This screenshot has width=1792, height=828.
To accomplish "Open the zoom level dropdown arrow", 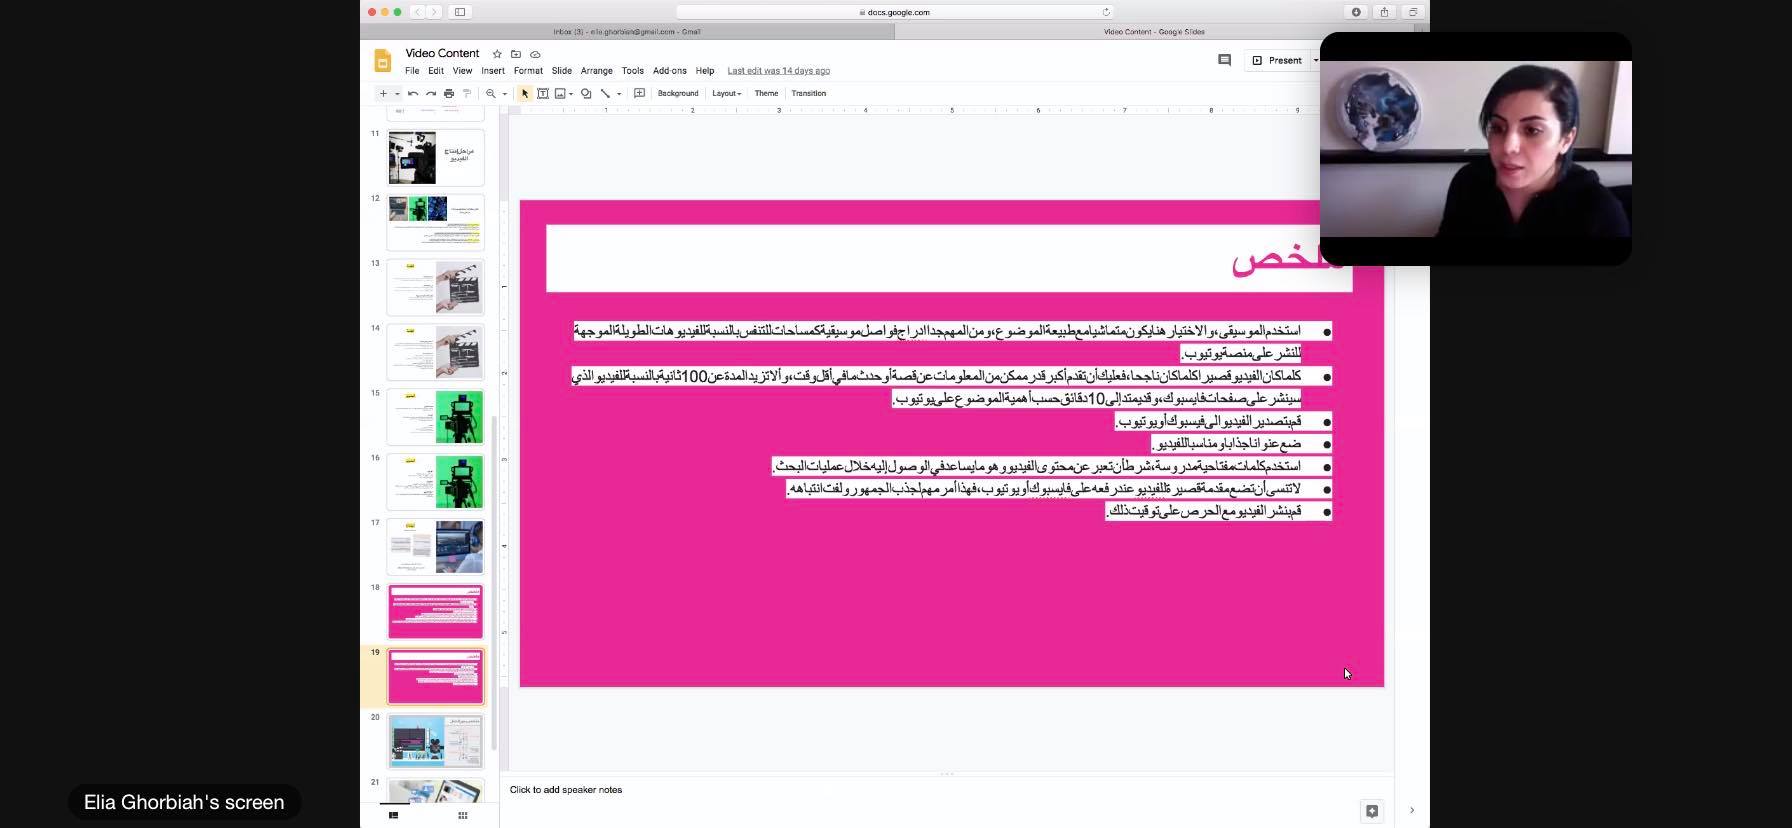I will (x=505, y=93).
